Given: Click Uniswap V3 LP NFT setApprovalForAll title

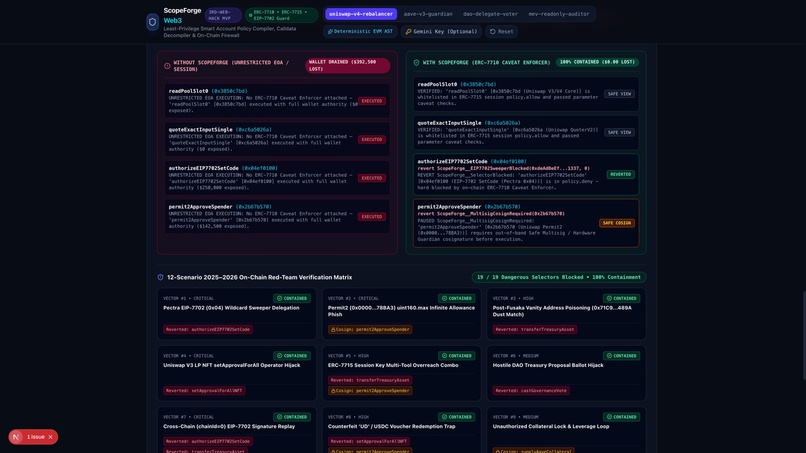Looking at the screenshot, I should [x=232, y=366].
